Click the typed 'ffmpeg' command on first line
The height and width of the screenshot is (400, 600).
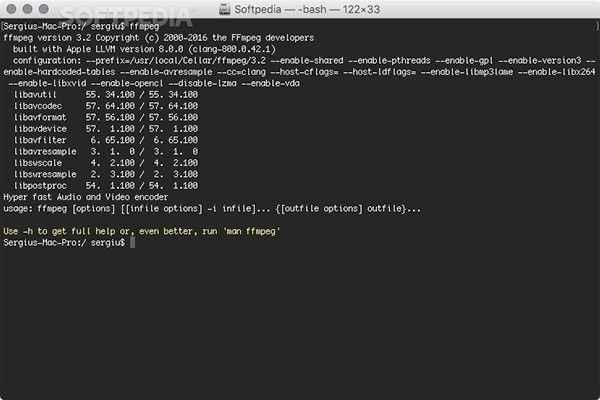pos(144,26)
